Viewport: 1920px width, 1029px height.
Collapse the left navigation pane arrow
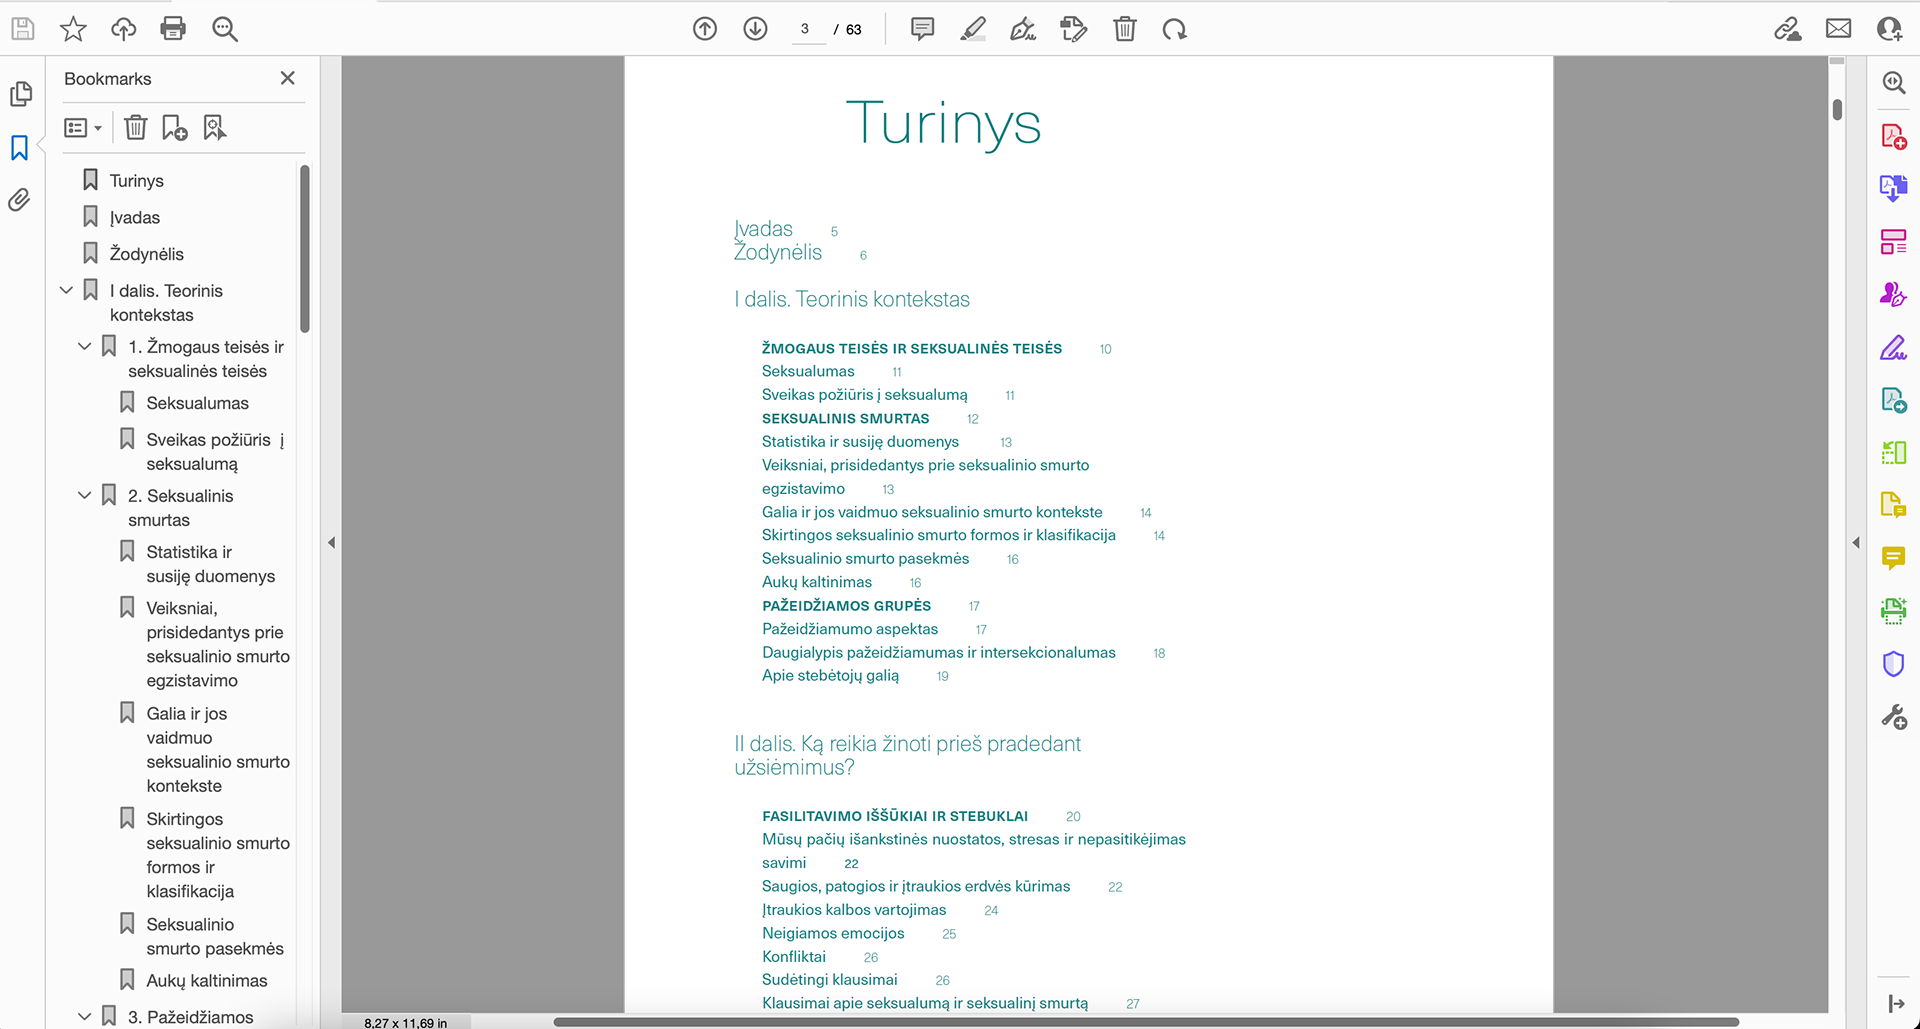pyautogui.click(x=331, y=543)
